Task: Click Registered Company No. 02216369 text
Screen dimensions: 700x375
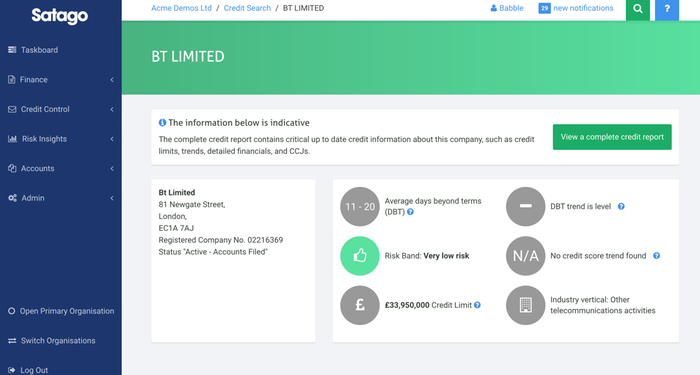Action: click(221, 240)
